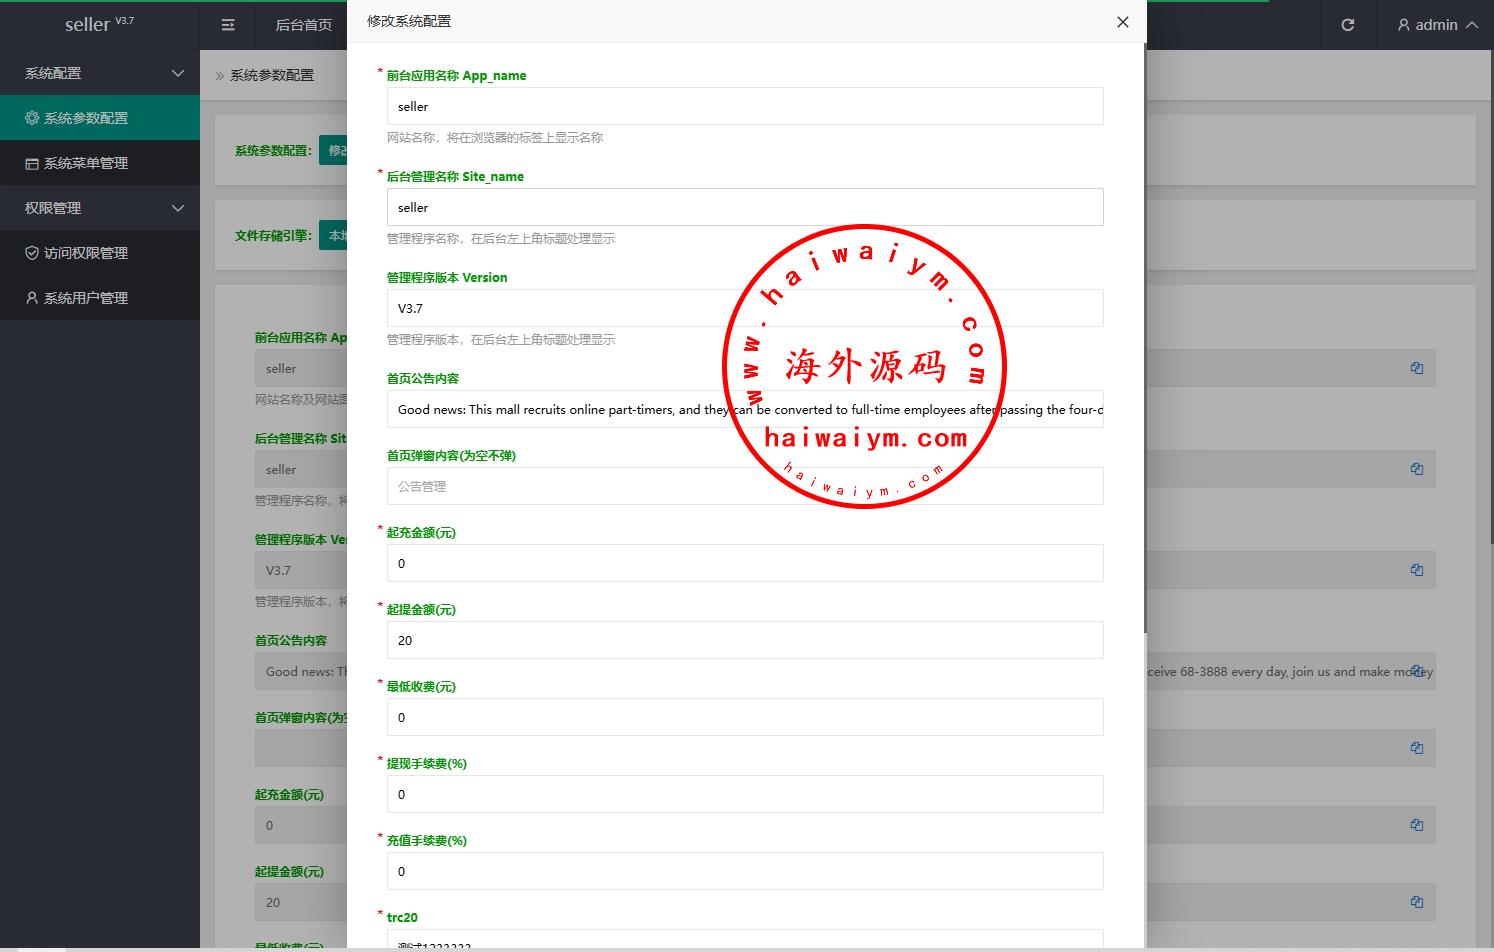Copy icon for background 起提金额 row
The width and height of the screenshot is (1494, 952).
(1417, 902)
